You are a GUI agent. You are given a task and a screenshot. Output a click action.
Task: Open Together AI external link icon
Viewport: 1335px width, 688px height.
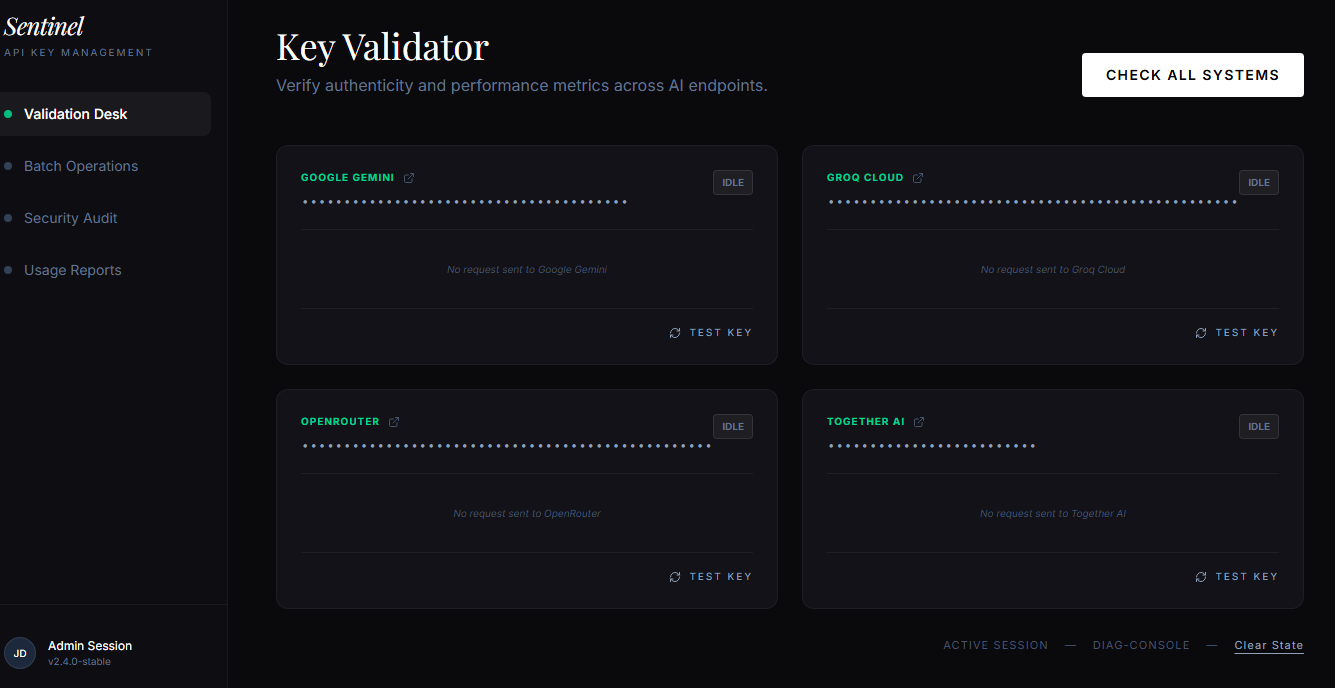coord(919,422)
